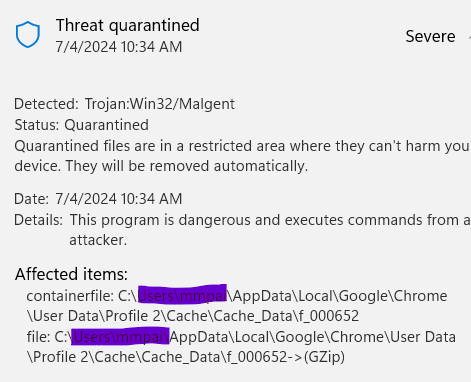The height and width of the screenshot is (382, 471).
Task: Click the Severe severity label
Action: 430,36
